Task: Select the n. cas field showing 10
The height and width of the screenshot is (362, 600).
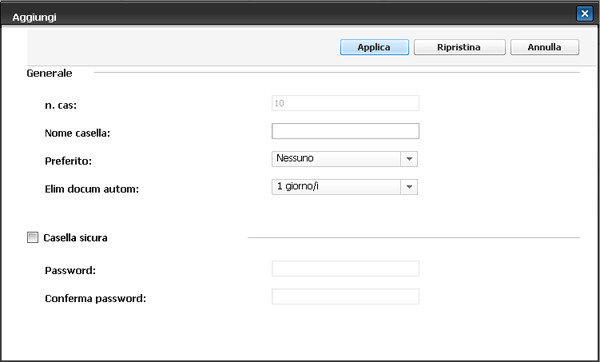Action: pyautogui.click(x=345, y=103)
